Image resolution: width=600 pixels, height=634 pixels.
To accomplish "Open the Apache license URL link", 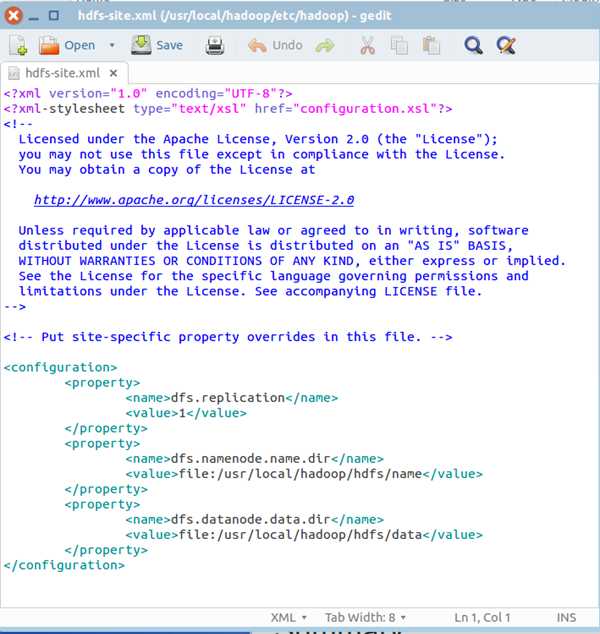I will 194,200.
